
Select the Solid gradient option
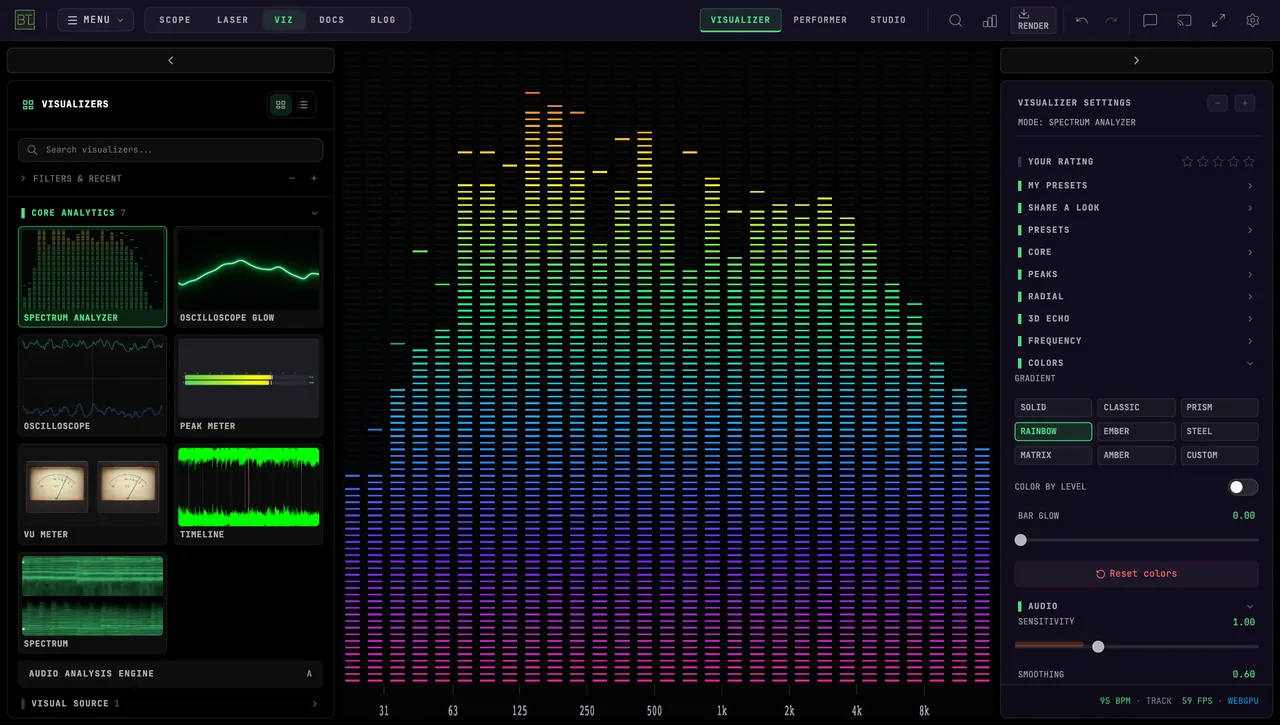(1053, 408)
